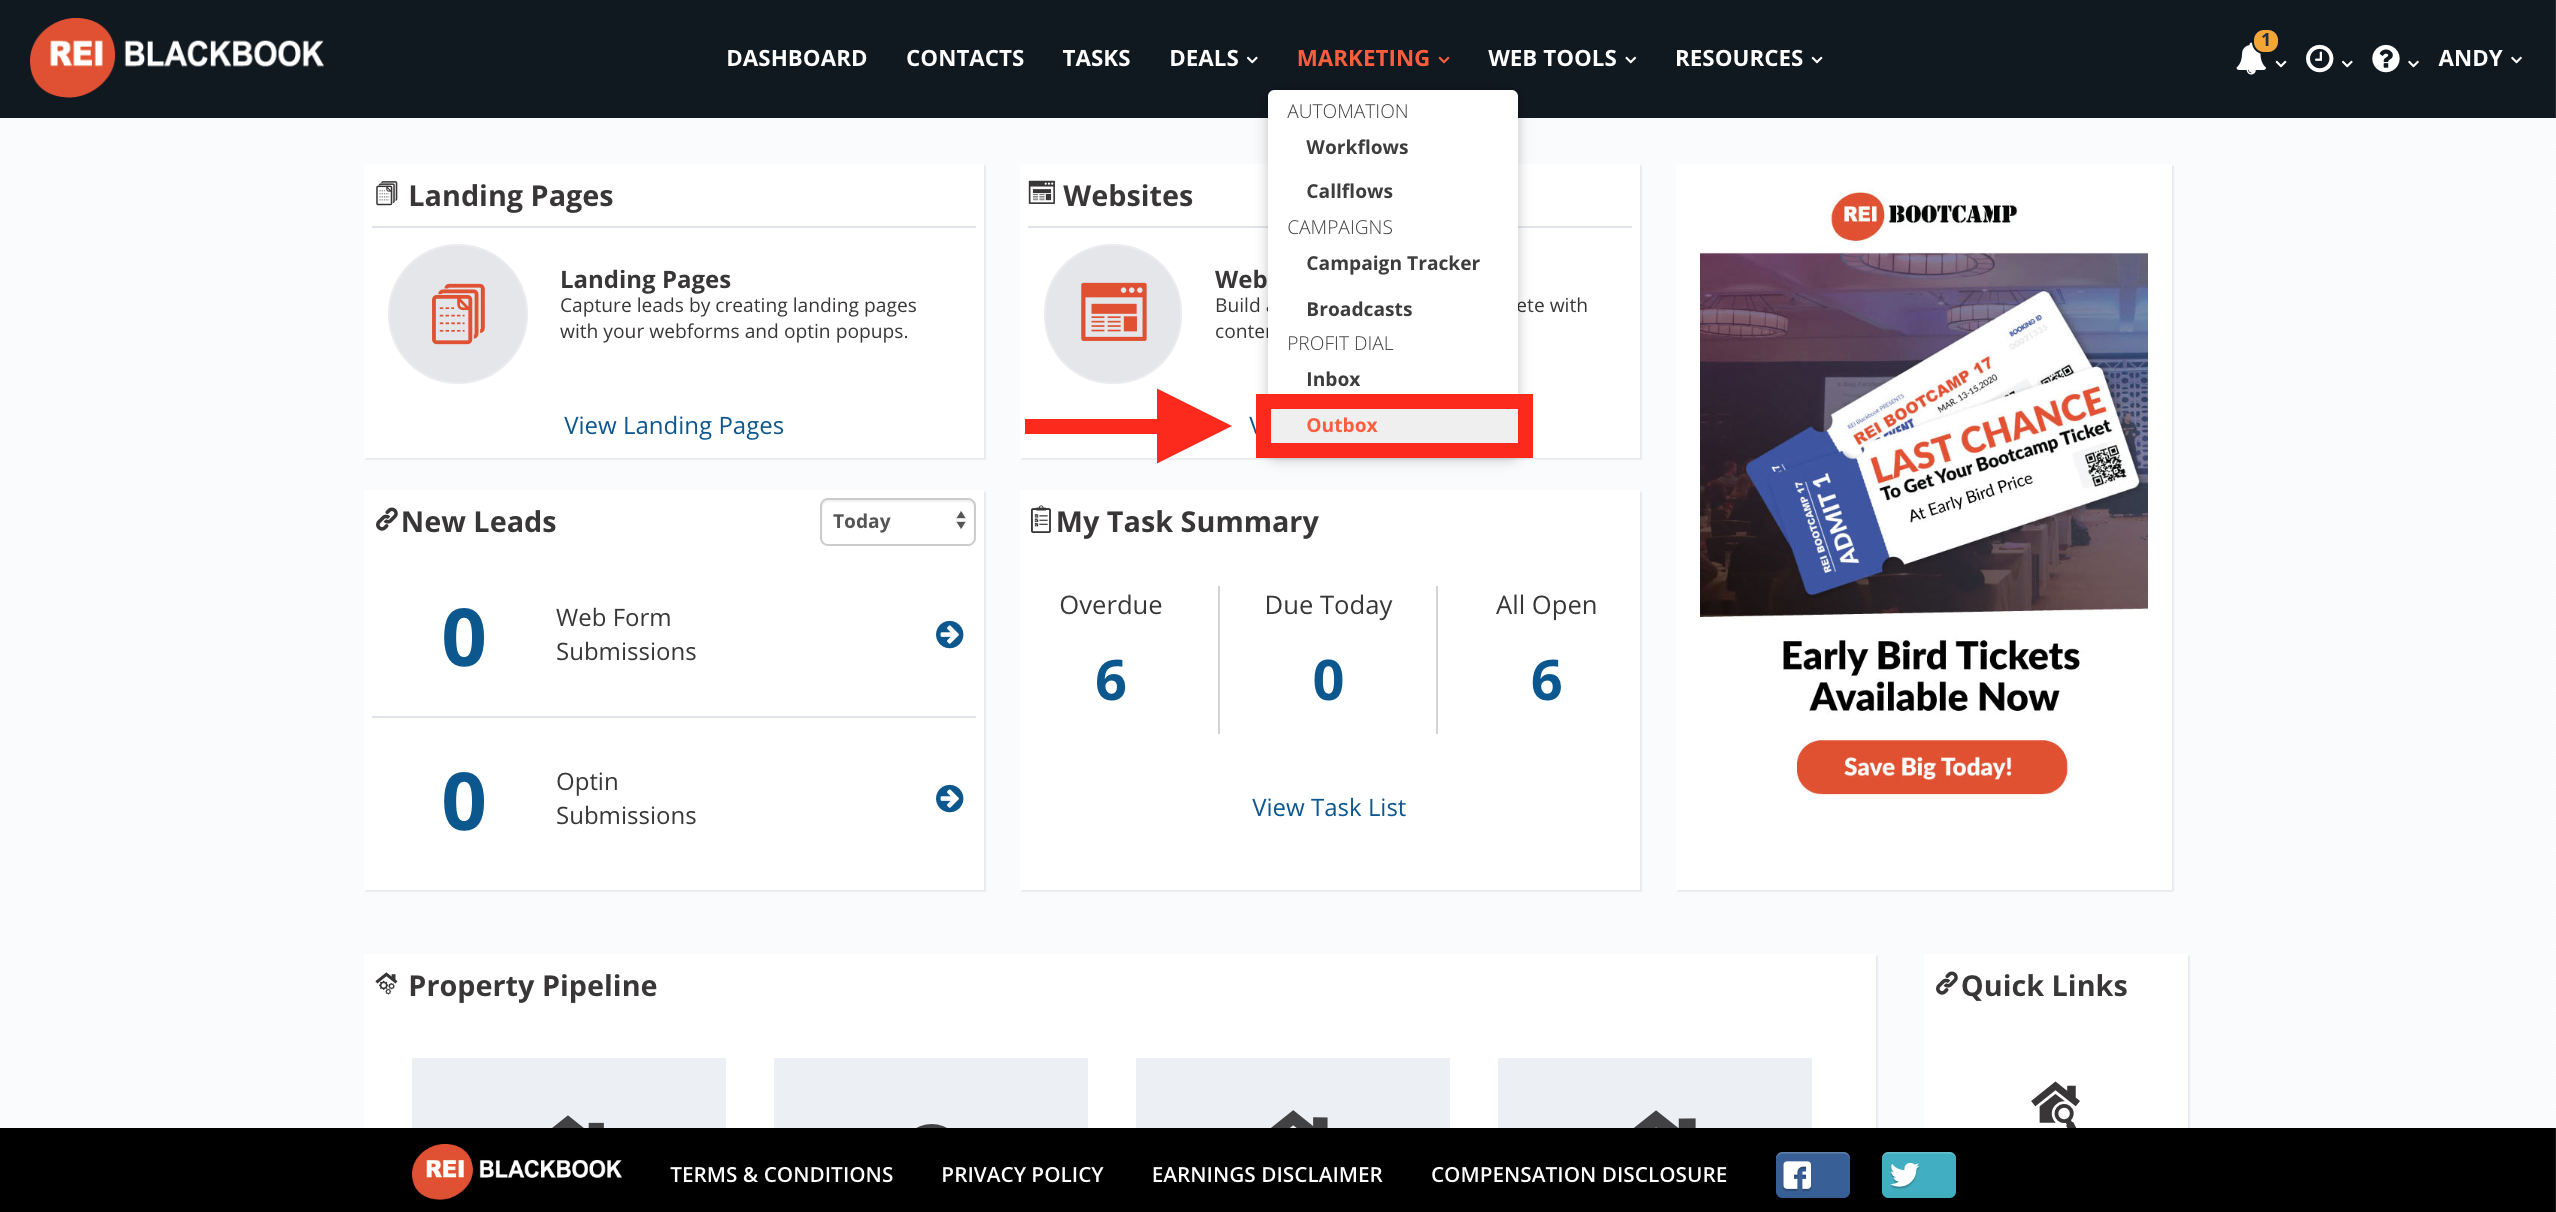Expand the Resources menu

coord(1748,58)
